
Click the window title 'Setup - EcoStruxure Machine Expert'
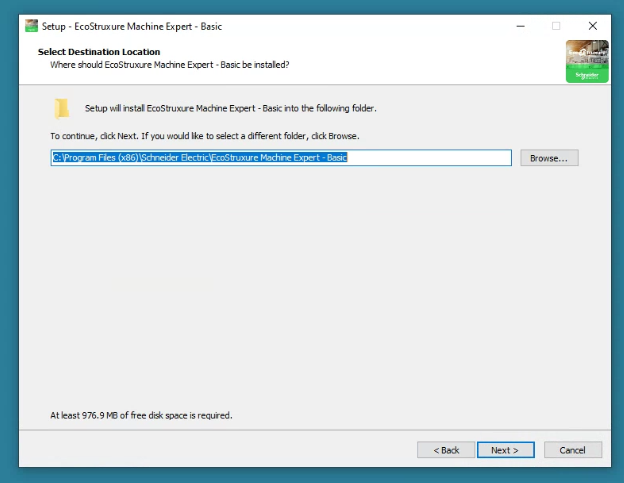[132, 26]
